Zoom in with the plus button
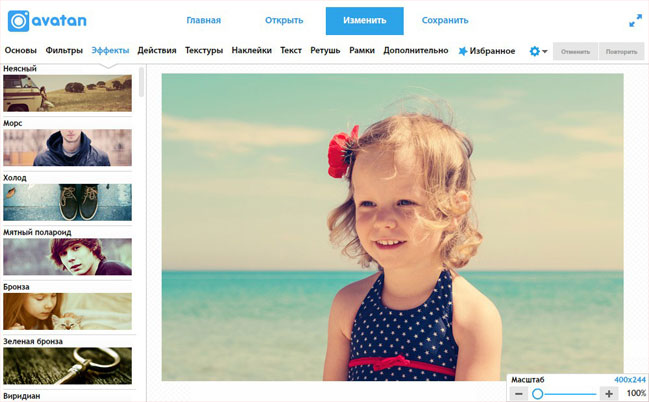 point(608,393)
